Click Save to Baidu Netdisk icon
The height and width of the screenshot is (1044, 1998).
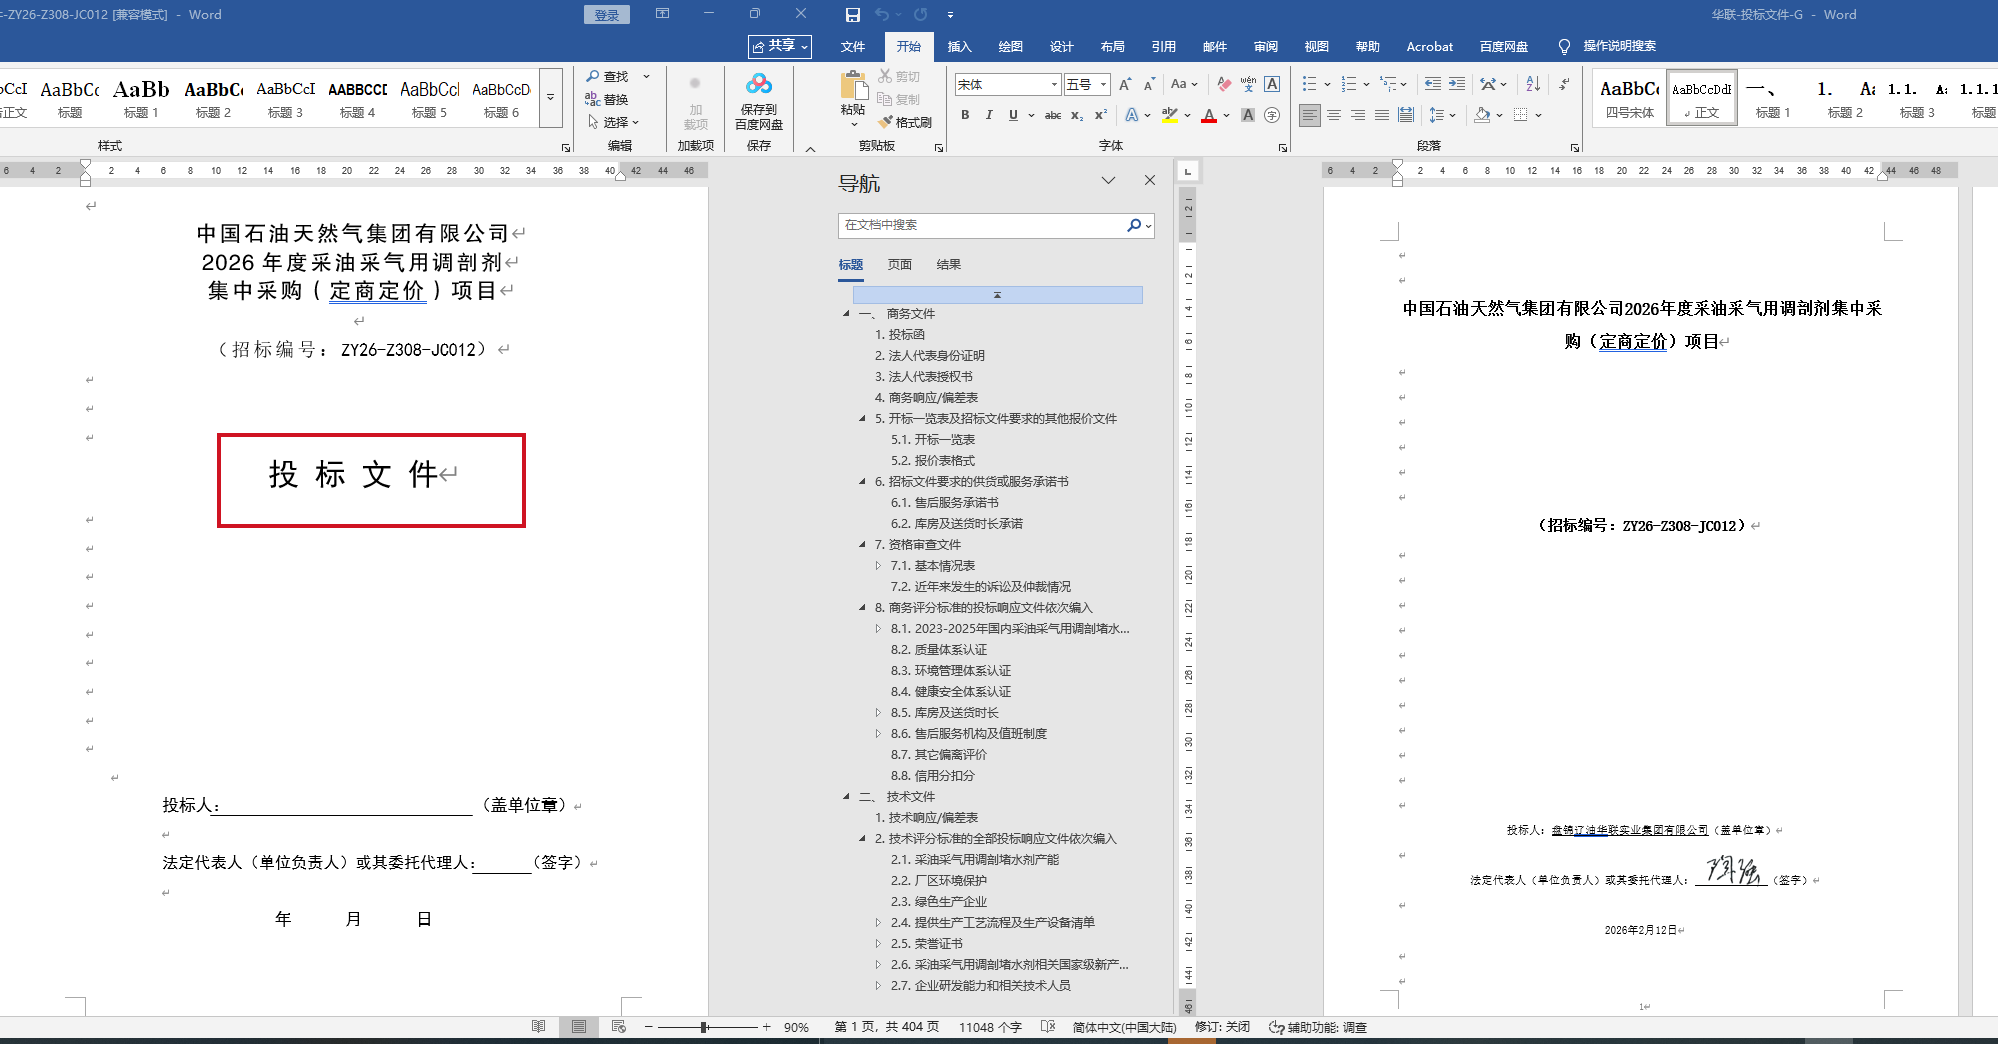(759, 100)
